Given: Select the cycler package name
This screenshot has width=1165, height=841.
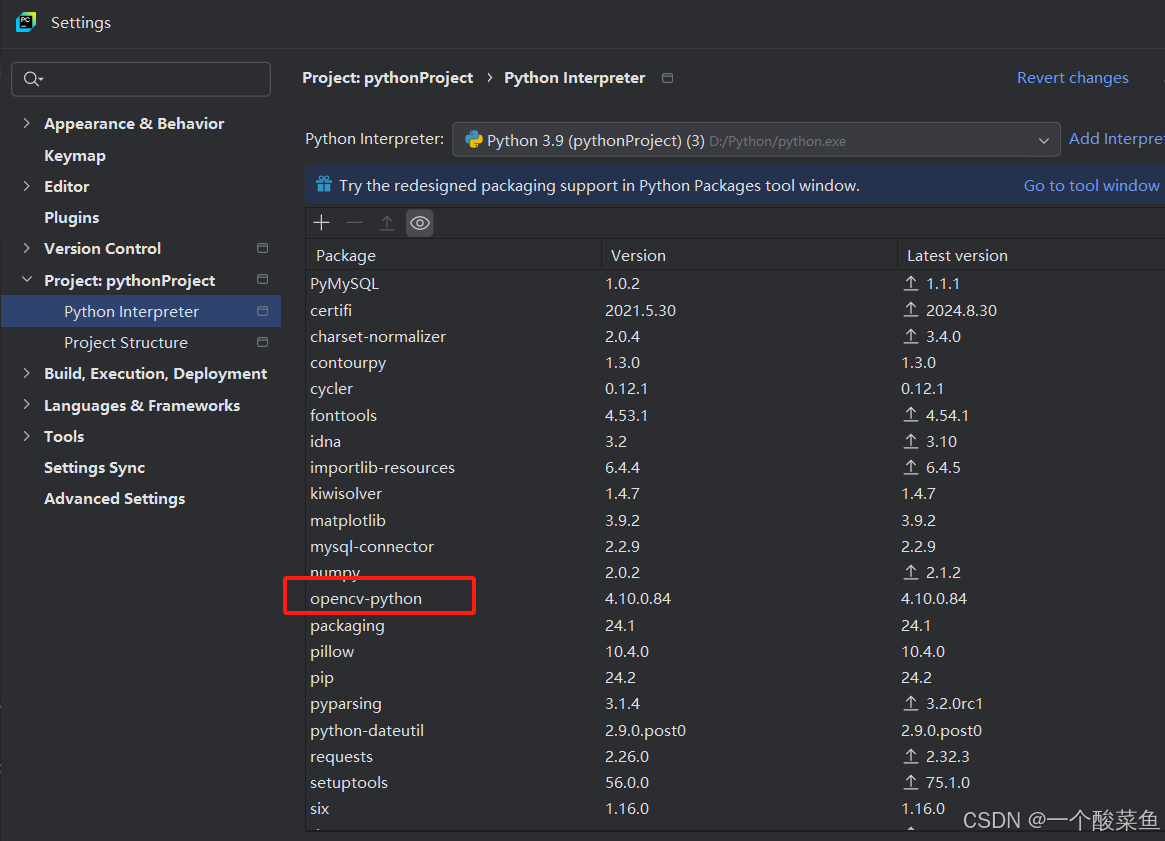Looking at the screenshot, I should click(x=331, y=389).
